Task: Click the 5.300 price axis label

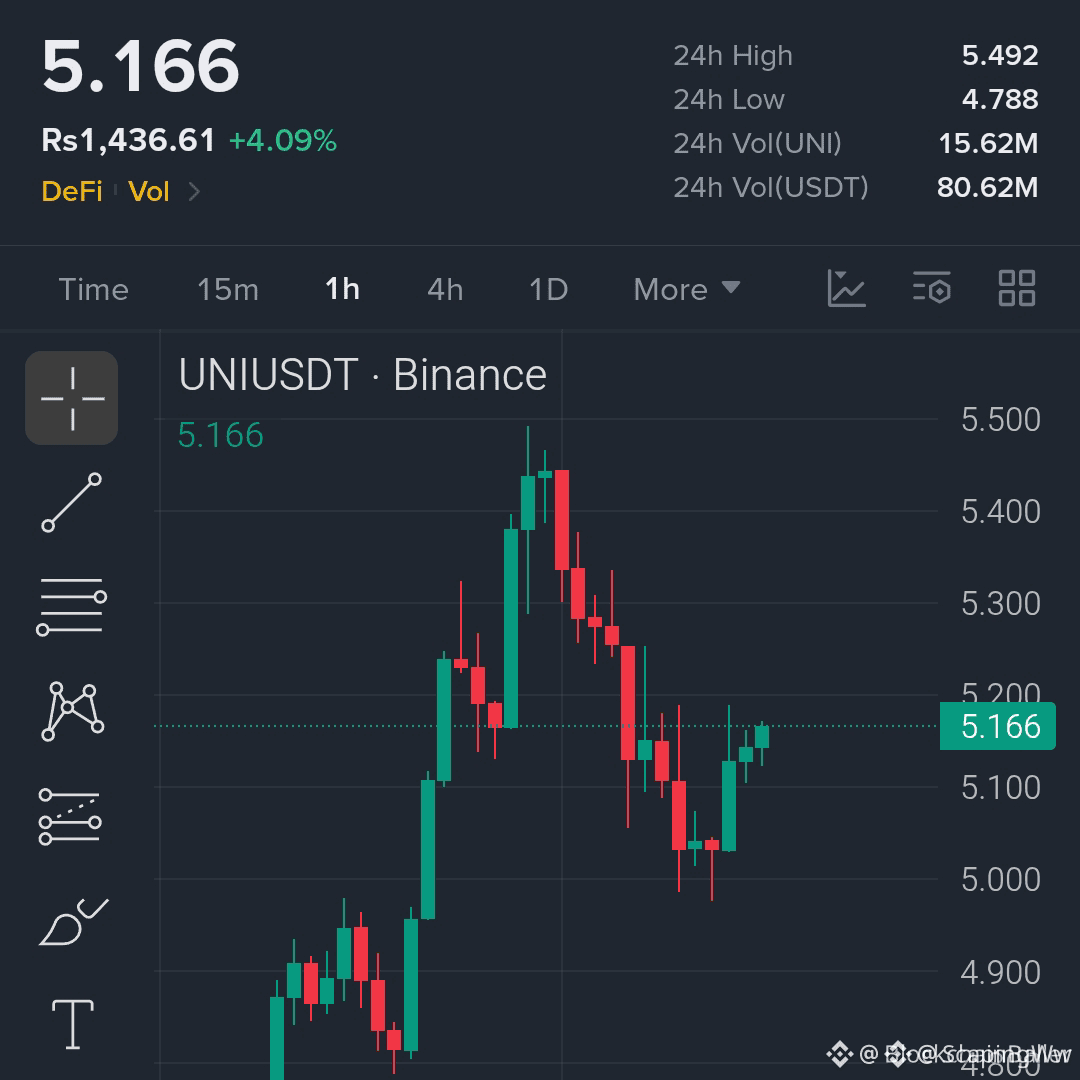Action: click(1001, 604)
